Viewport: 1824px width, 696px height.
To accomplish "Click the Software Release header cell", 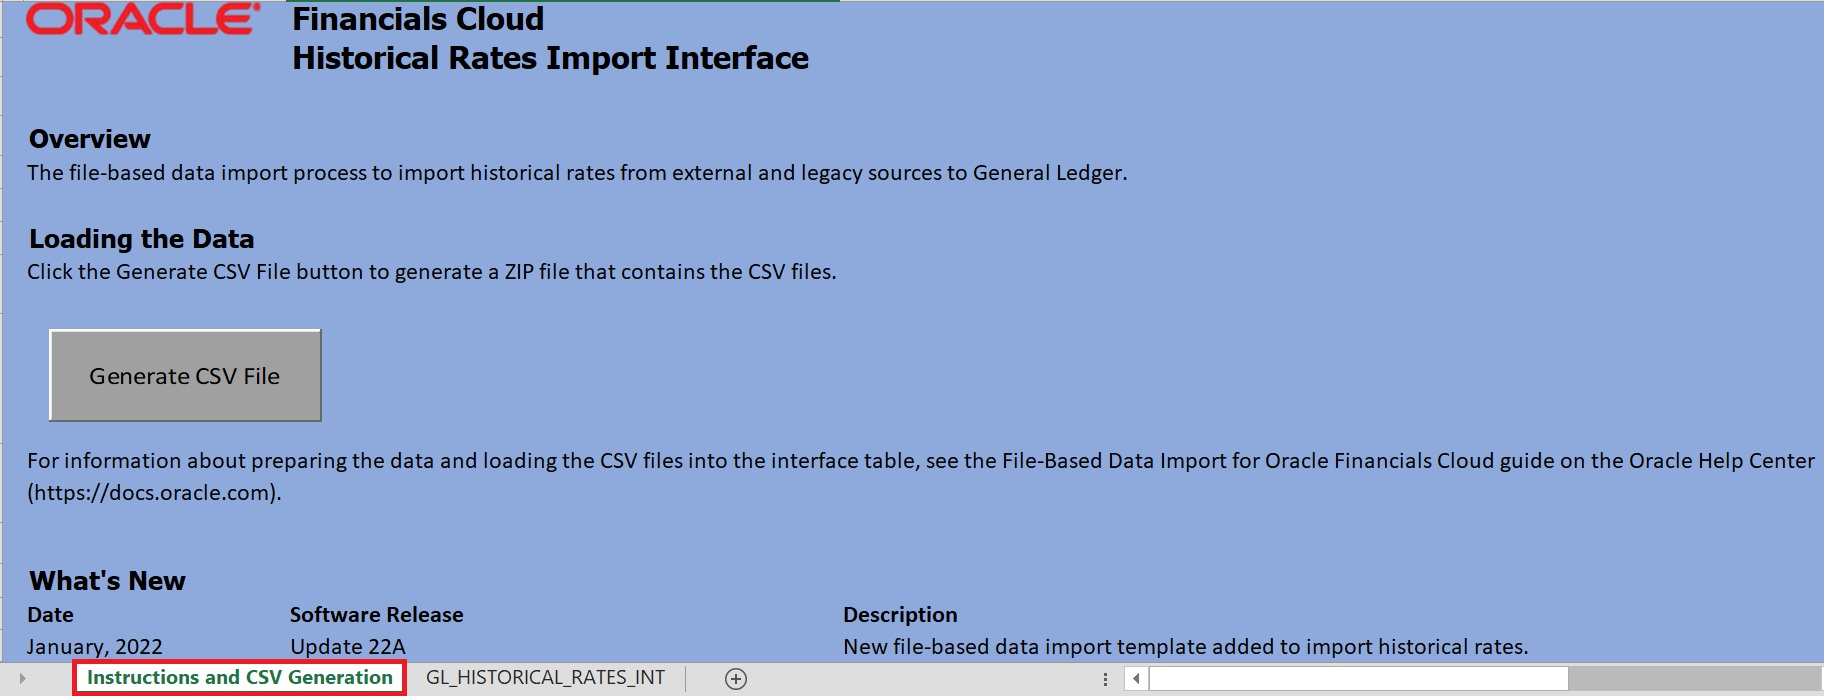I will coord(376,615).
